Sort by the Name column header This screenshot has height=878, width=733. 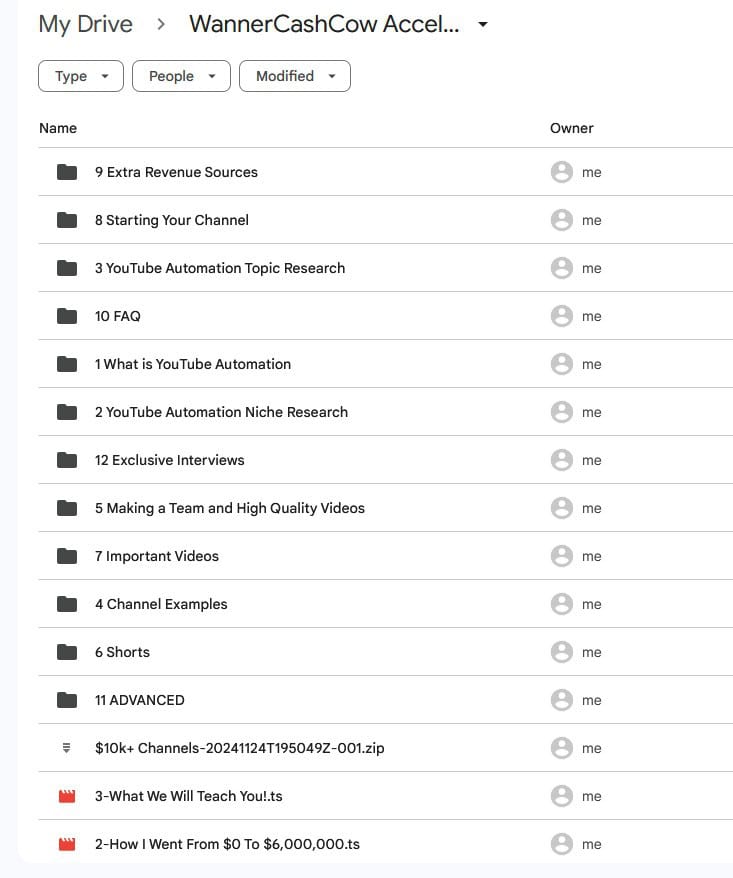58,128
